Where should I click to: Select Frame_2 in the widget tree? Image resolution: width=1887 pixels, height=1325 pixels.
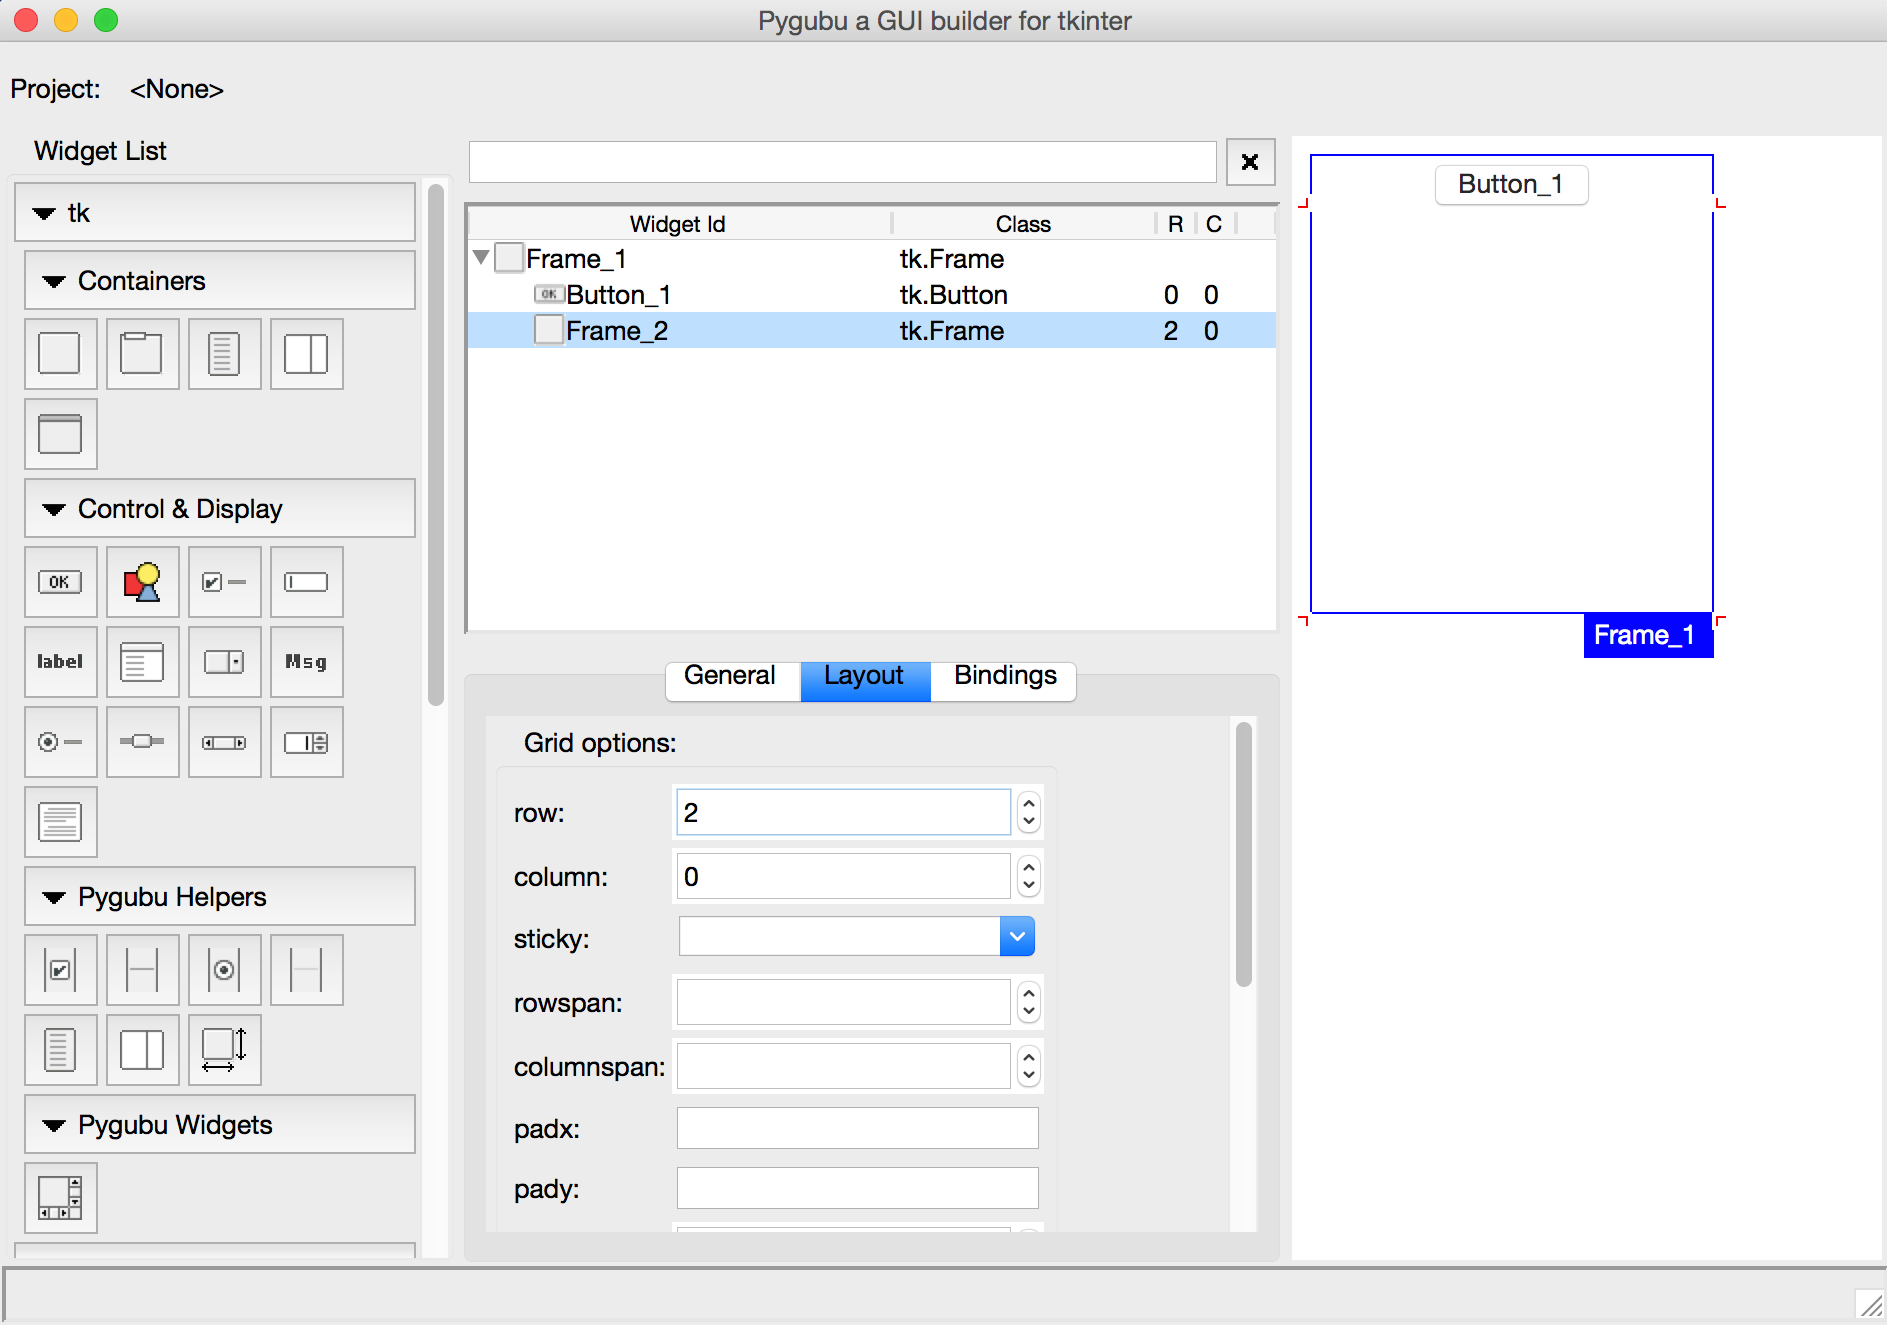click(872, 331)
